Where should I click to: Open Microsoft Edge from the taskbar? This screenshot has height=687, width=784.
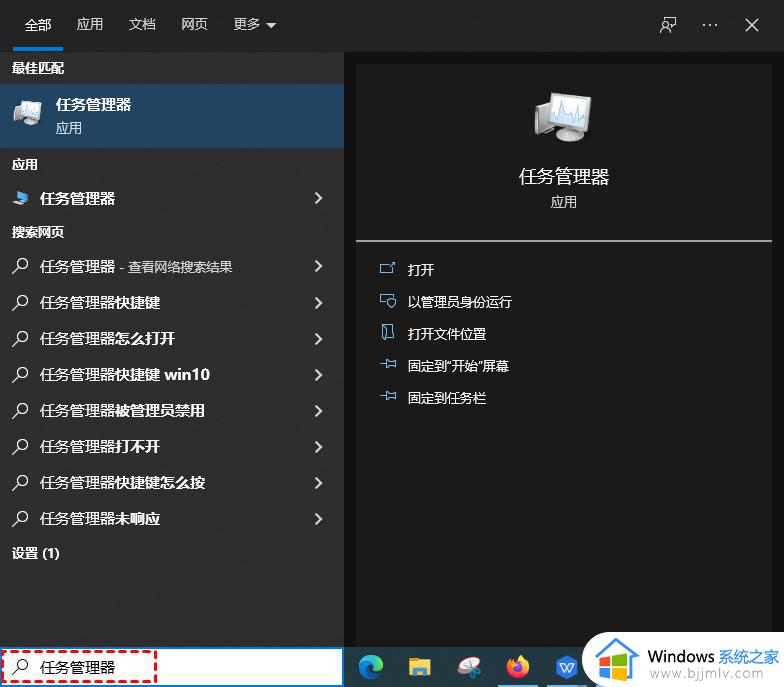371,667
